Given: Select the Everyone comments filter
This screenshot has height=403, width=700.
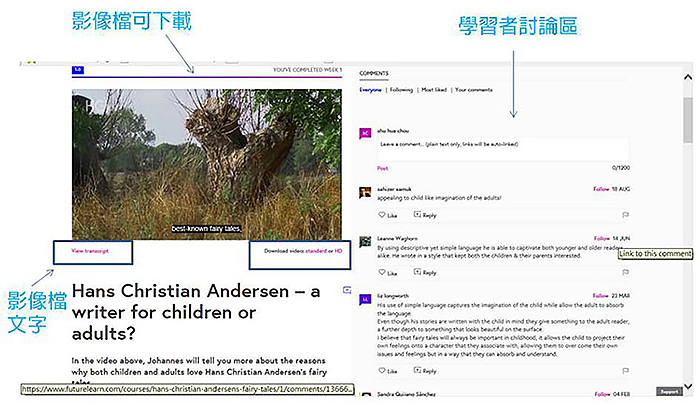Looking at the screenshot, I should 371,90.
